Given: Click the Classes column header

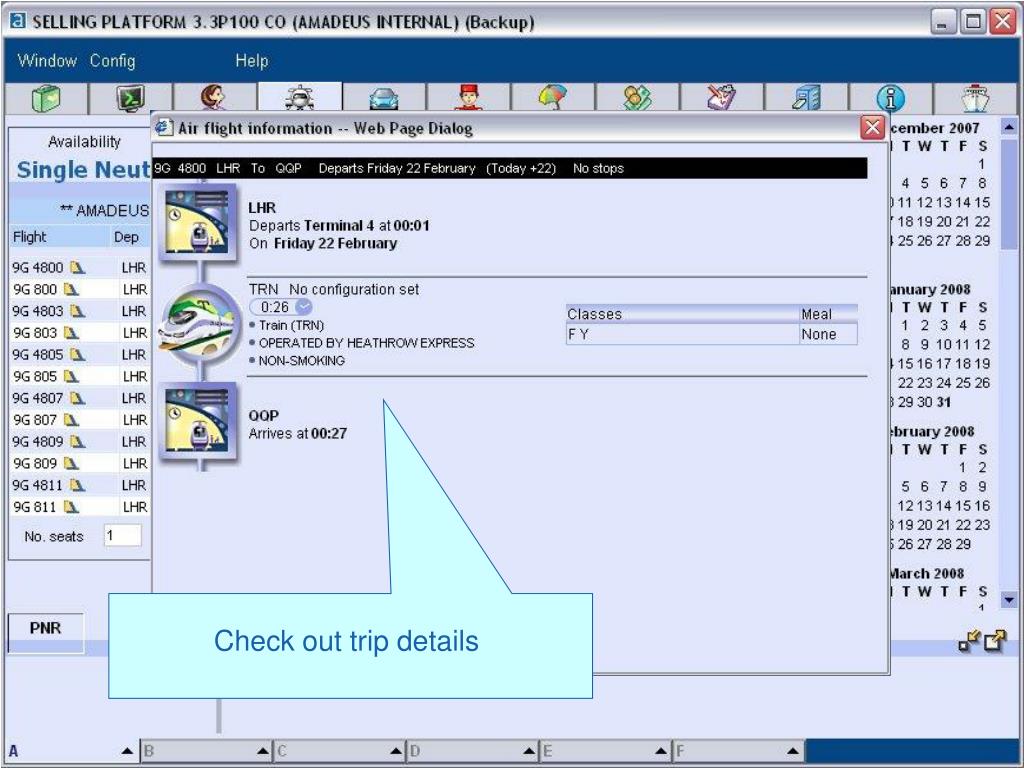Looking at the screenshot, I should tap(682, 314).
